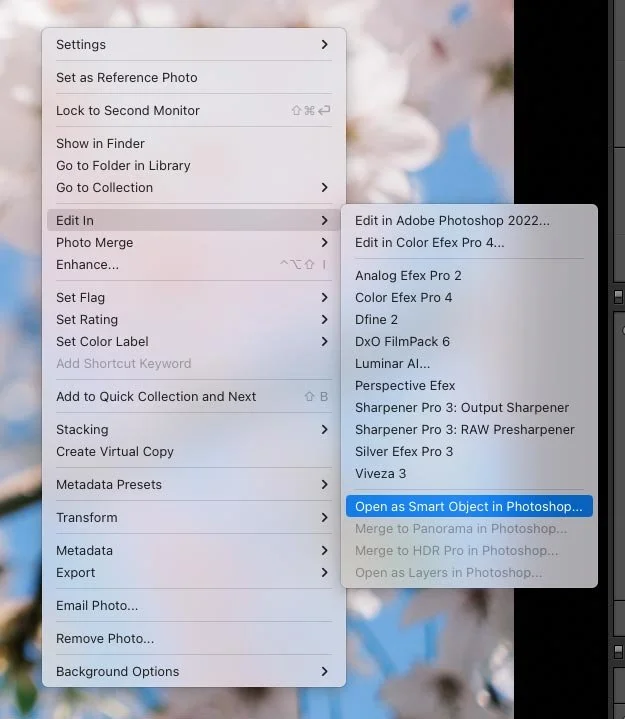Open Background Options submenu
The height and width of the screenshot is (719, 625).
coord(194,672)
